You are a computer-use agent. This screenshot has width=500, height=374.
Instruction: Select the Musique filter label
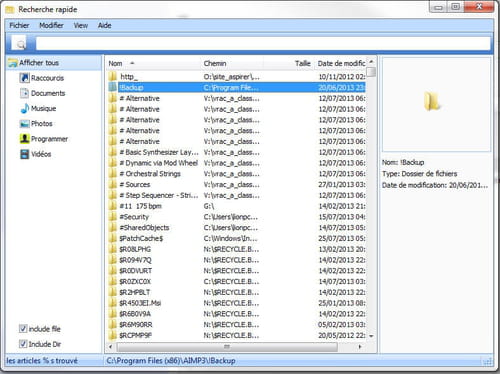(44, 108)
